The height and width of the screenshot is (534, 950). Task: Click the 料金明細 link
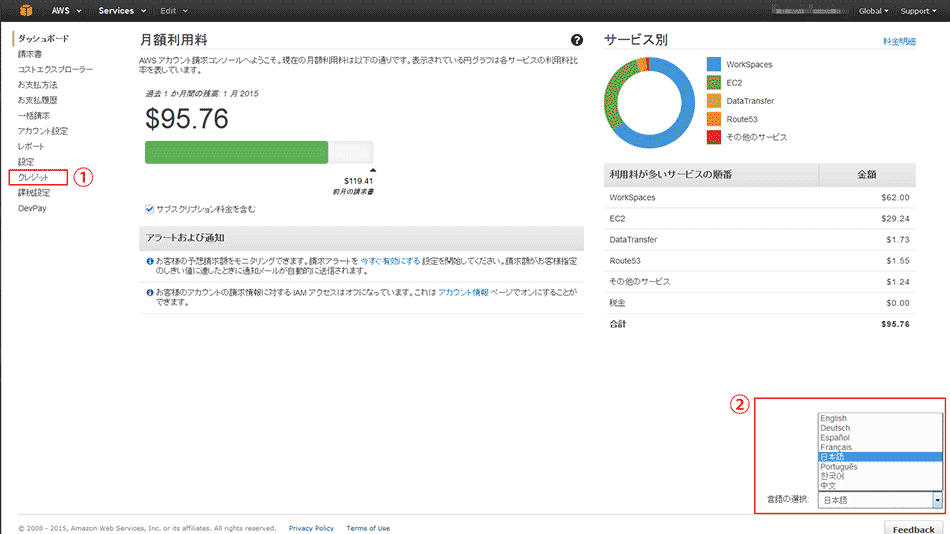pos(899,41)
